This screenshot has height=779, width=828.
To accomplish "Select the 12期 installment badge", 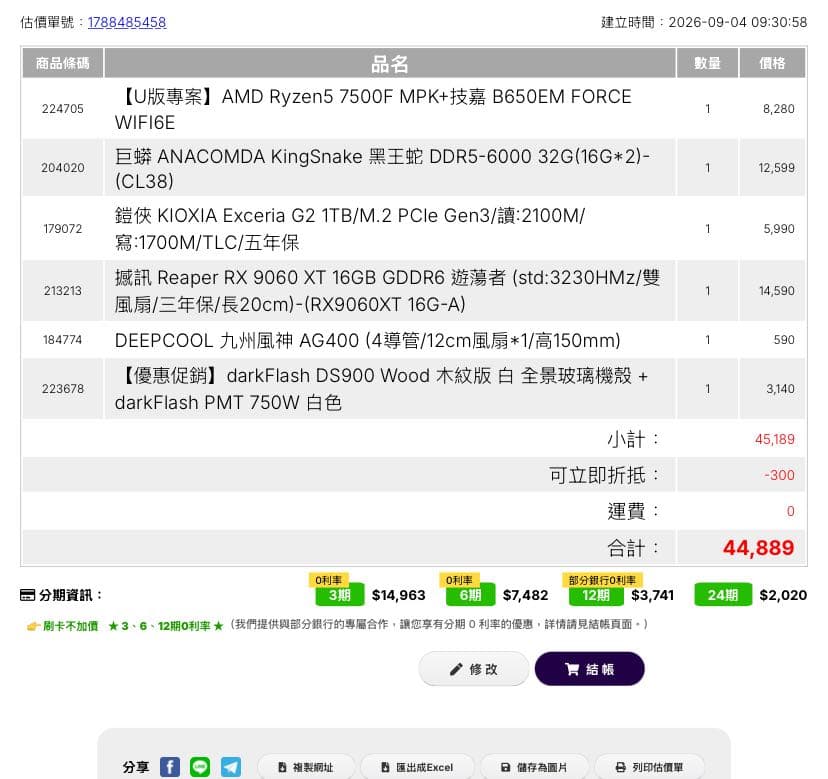I will click(596, 595).
